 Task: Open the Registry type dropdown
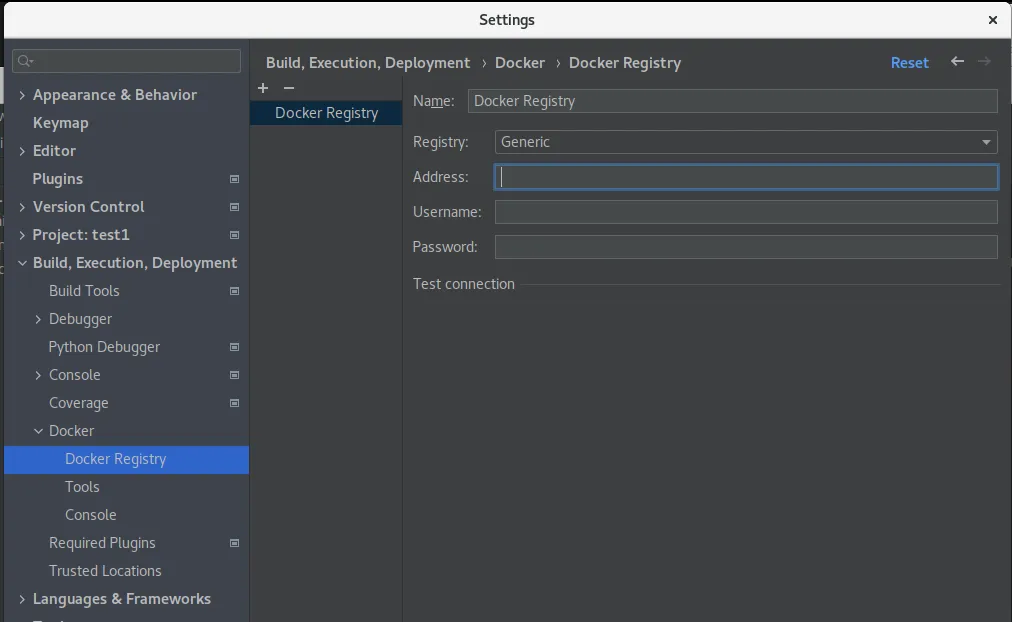[746, 142]
